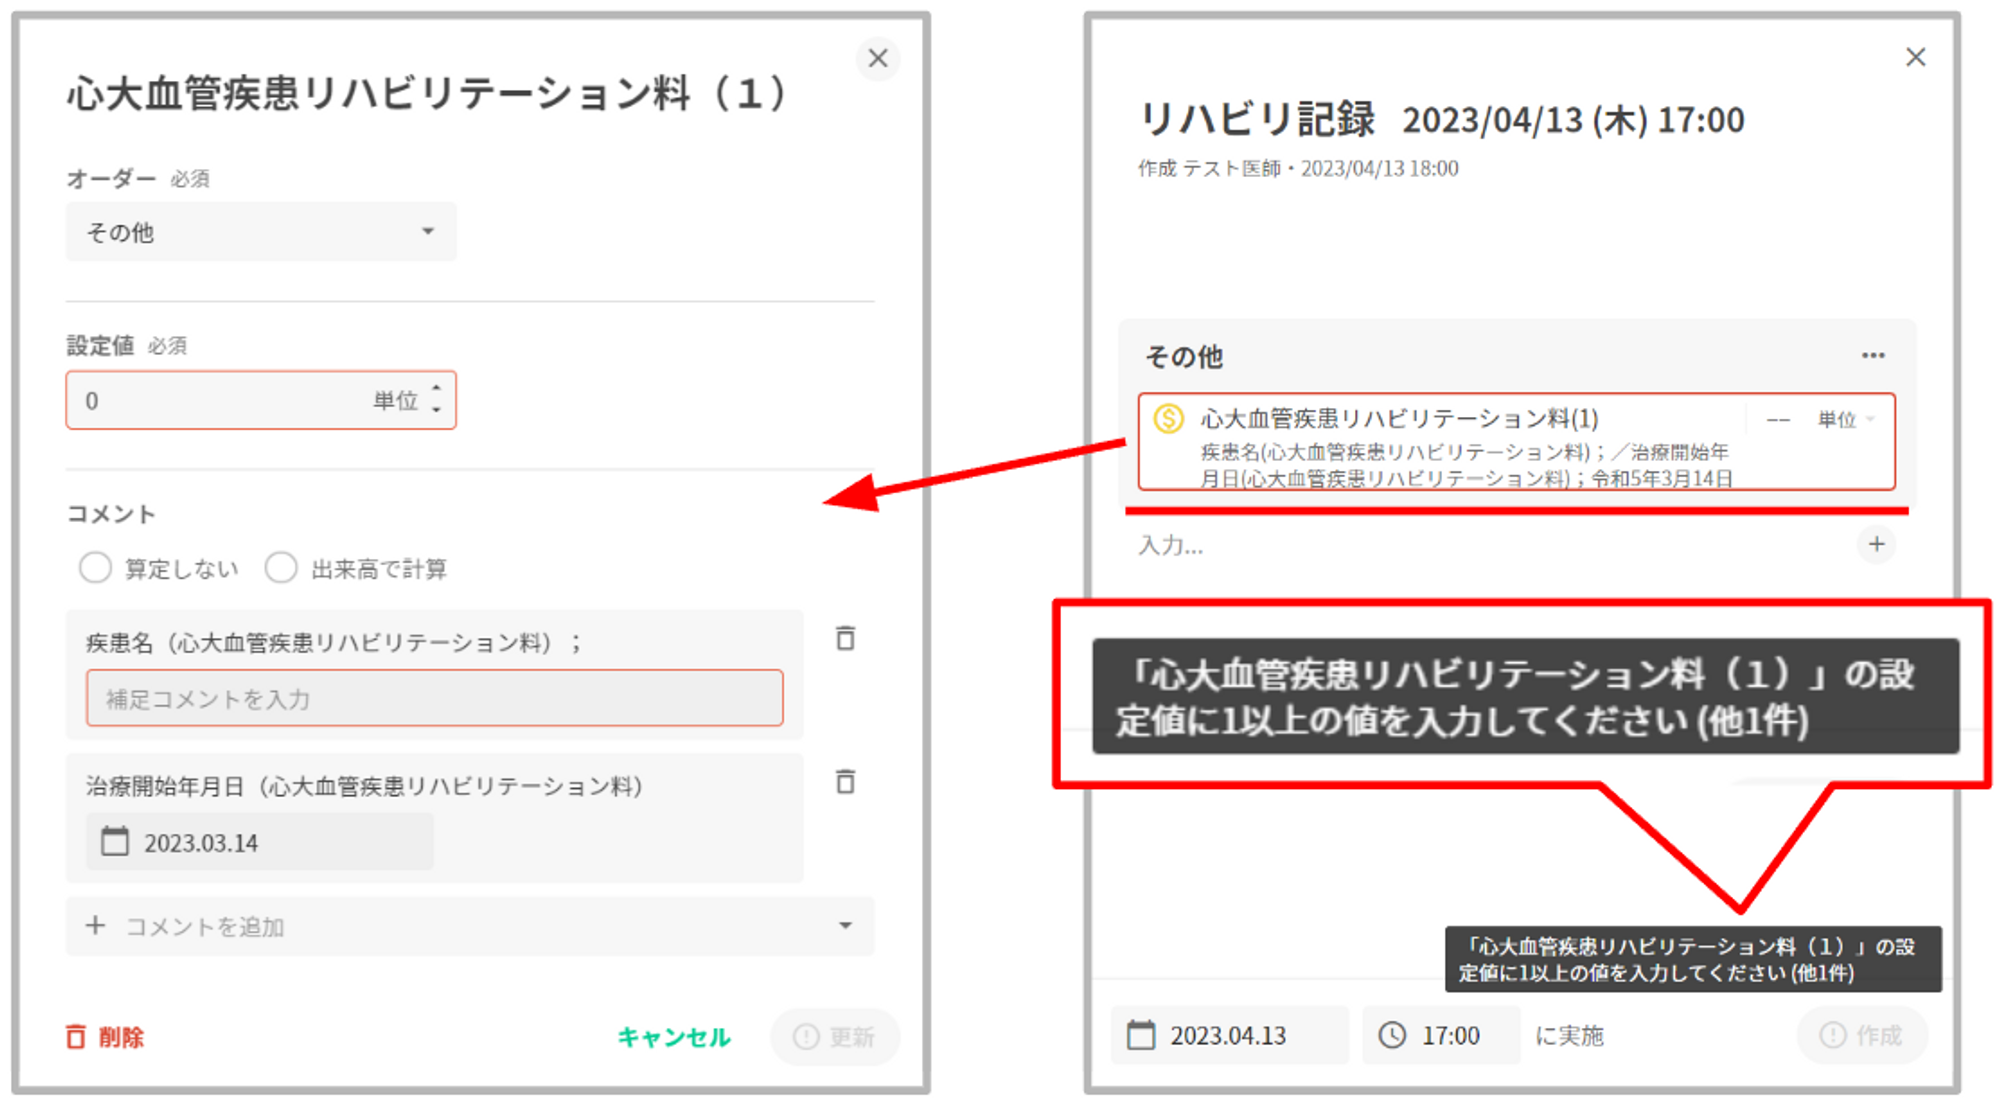Click the plus icon next to 入力
2000x1103 pixels.
click(1876, 544)
